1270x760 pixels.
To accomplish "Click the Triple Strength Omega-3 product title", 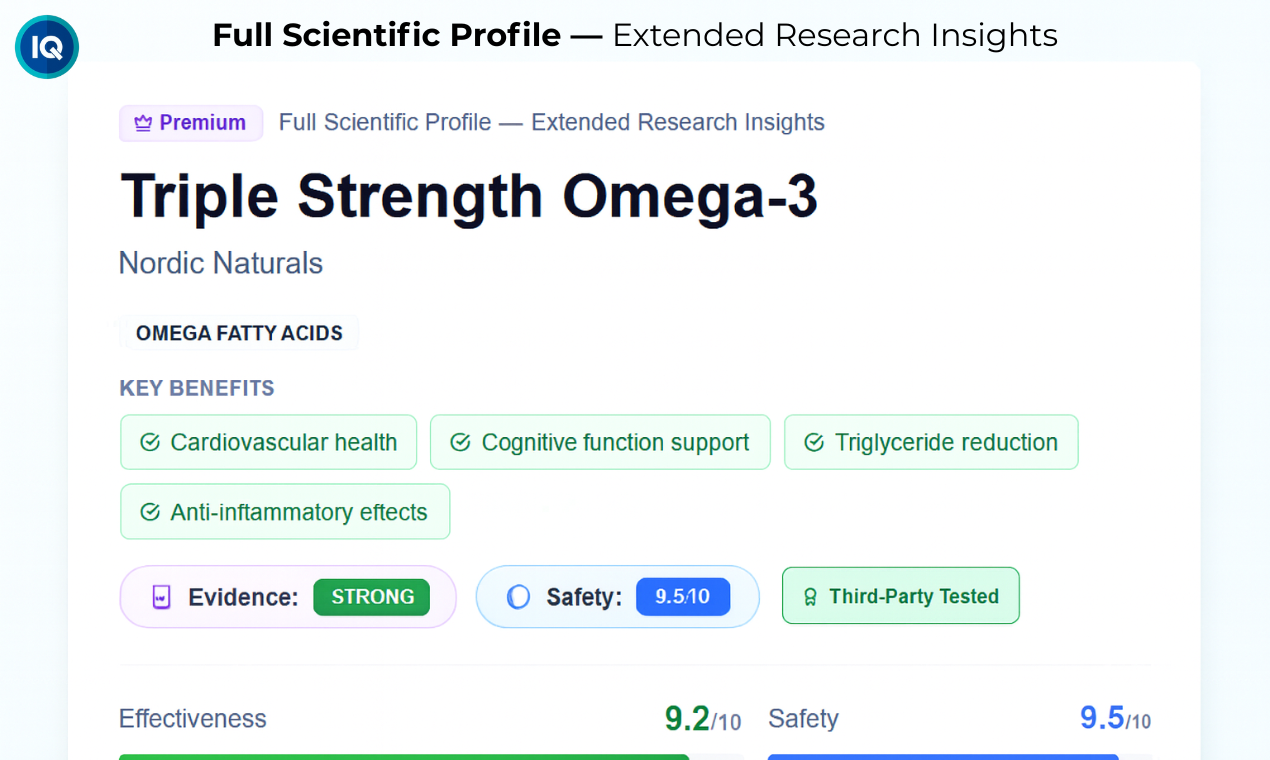I will (x=469, y=195).
